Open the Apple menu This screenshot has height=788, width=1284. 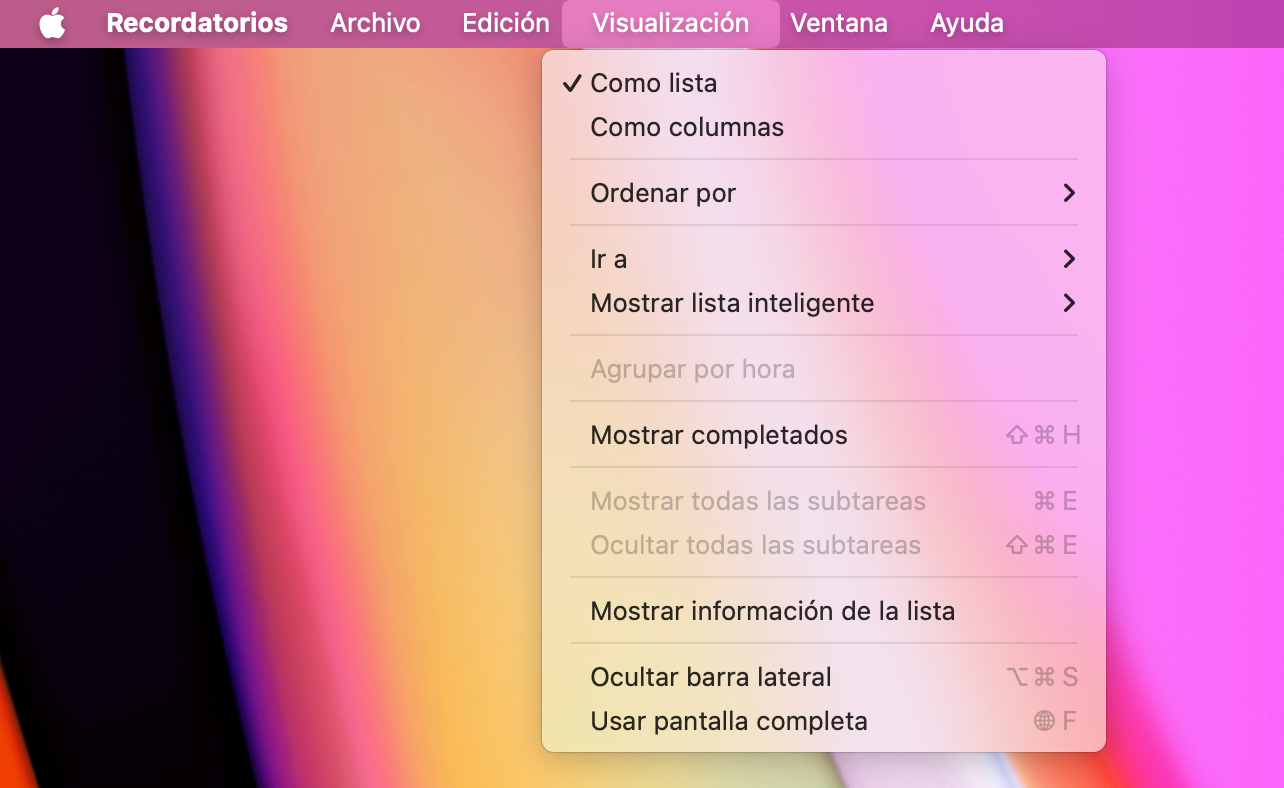[52, 23]
